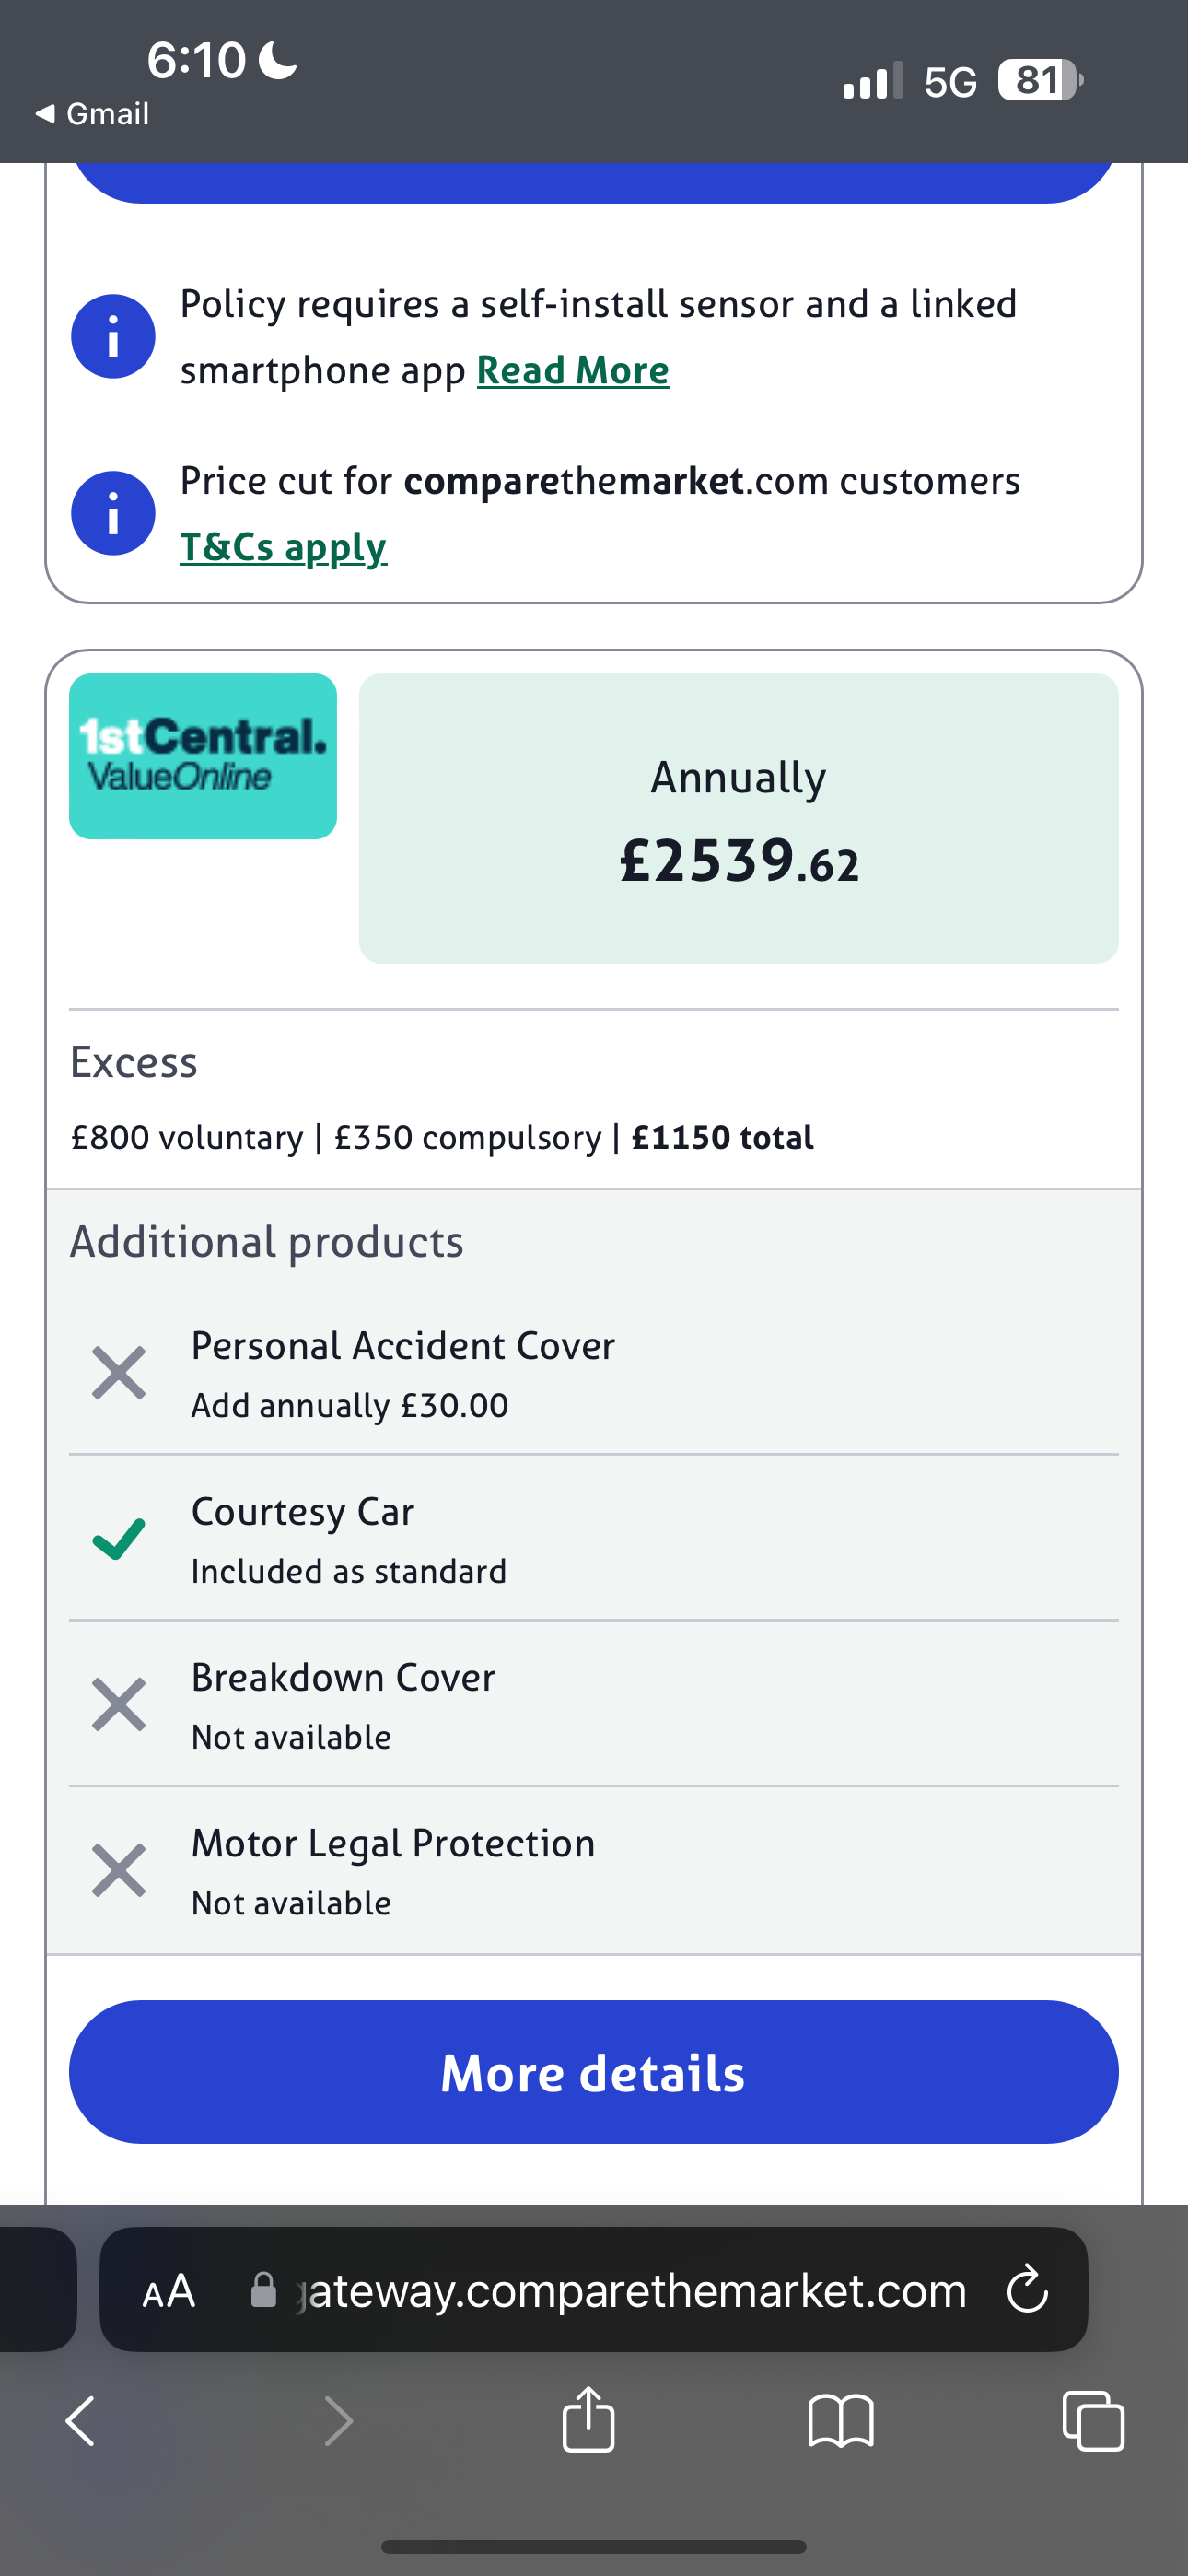Tap the Safari forward arrow
Screen dimensions: 1188x2576
click(339, 2421)
